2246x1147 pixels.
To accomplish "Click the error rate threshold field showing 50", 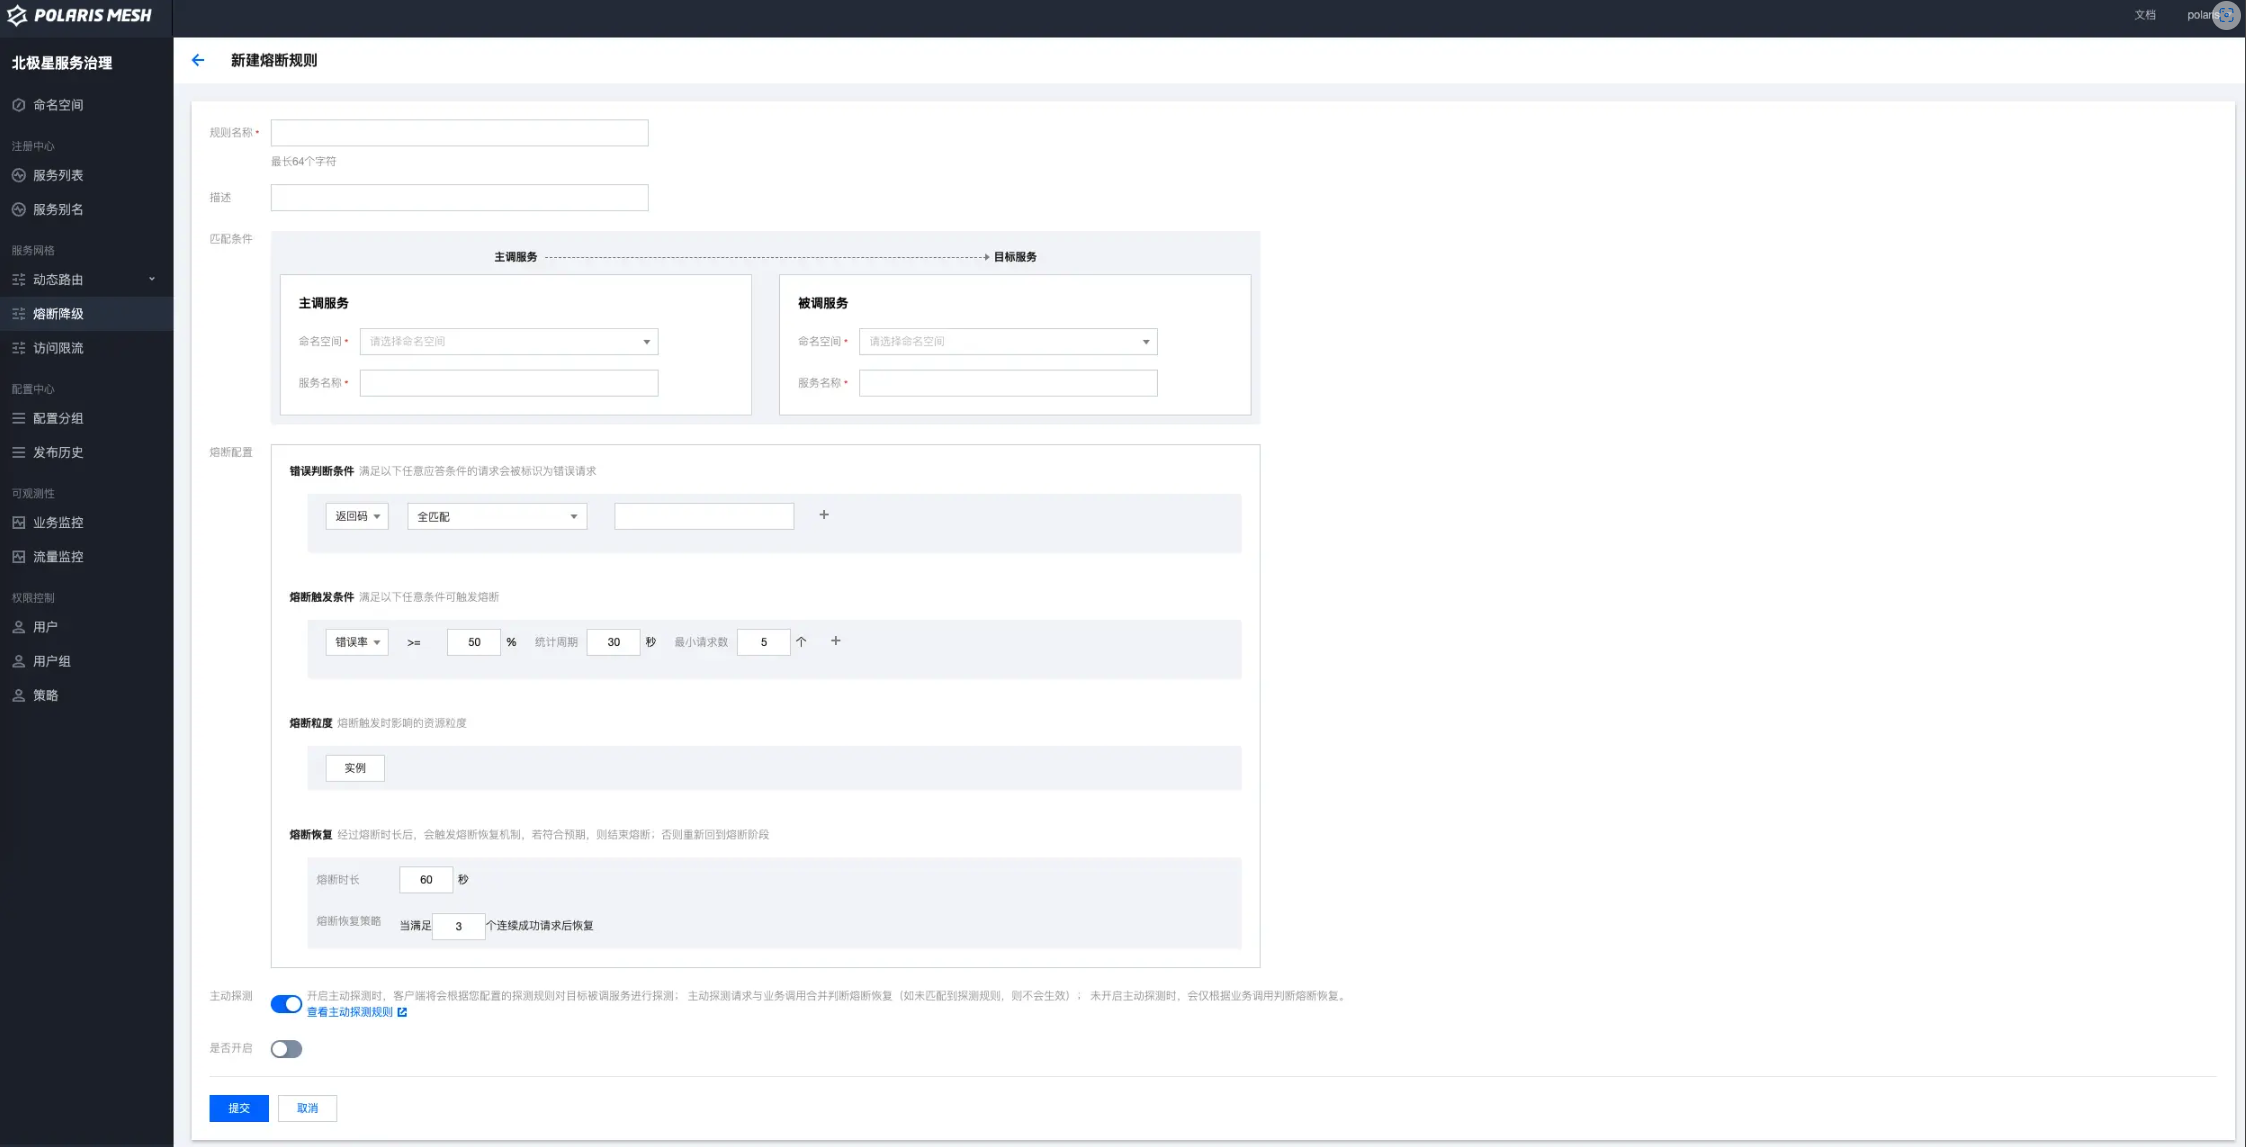I will (x=474, y=642).
